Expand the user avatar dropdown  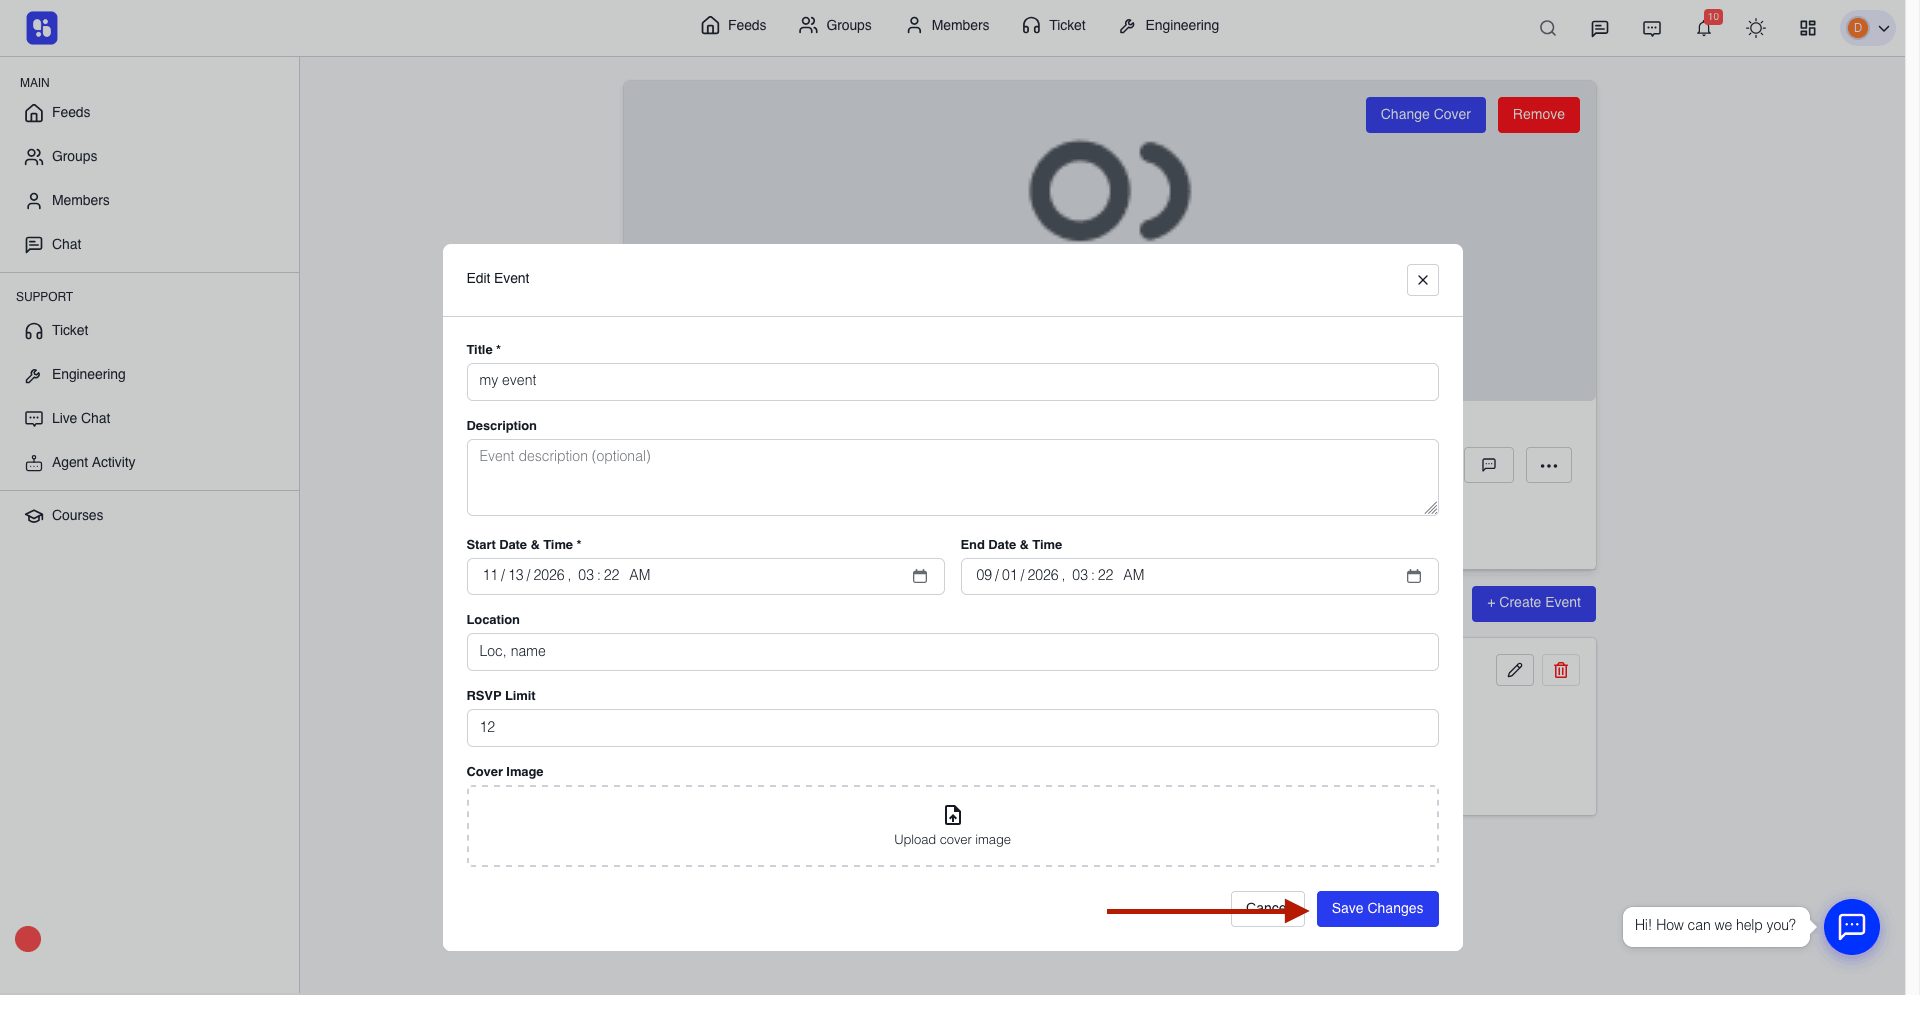(1868, 28)
